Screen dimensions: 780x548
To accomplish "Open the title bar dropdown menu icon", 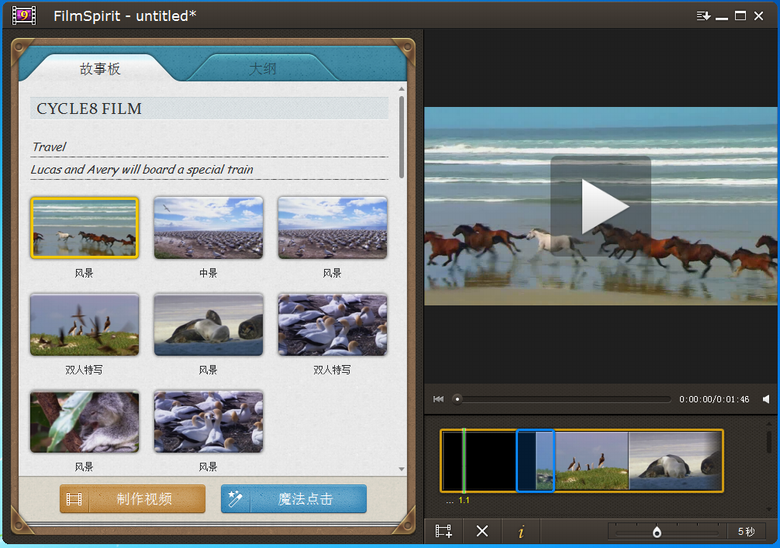I will click(703, 15).
